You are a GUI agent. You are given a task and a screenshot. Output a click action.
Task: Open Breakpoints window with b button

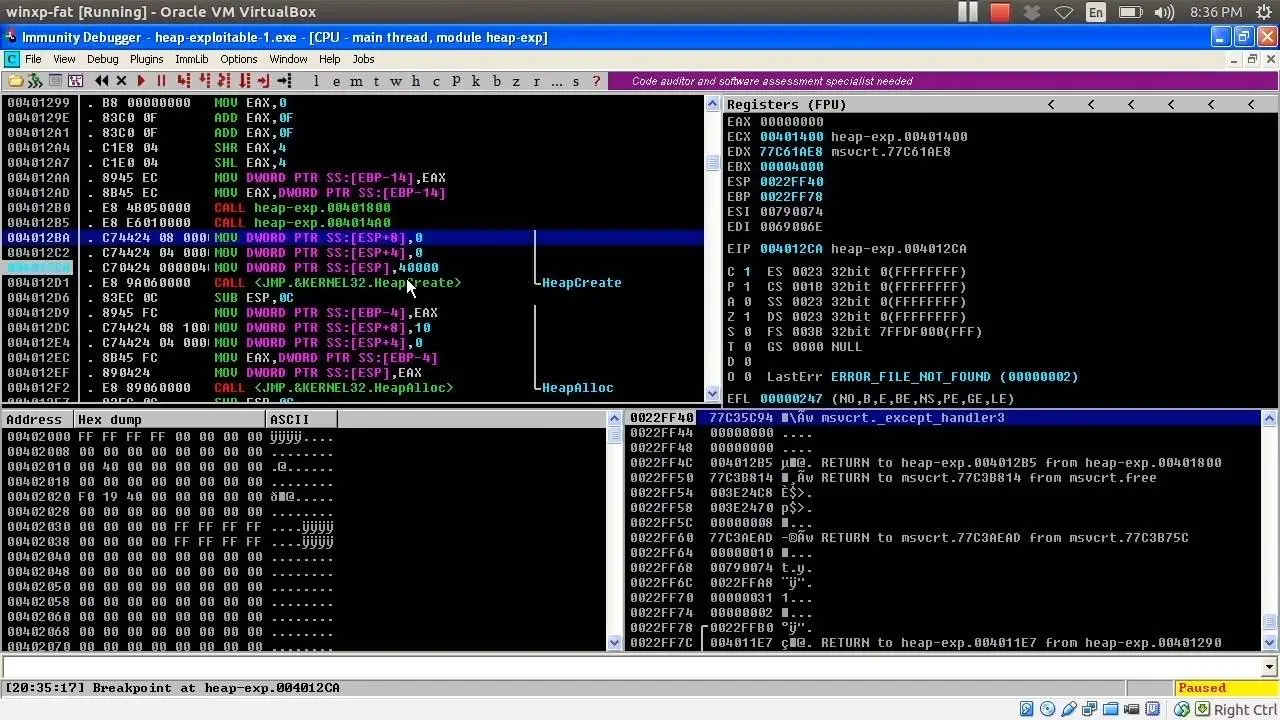(x=496, y=81)
